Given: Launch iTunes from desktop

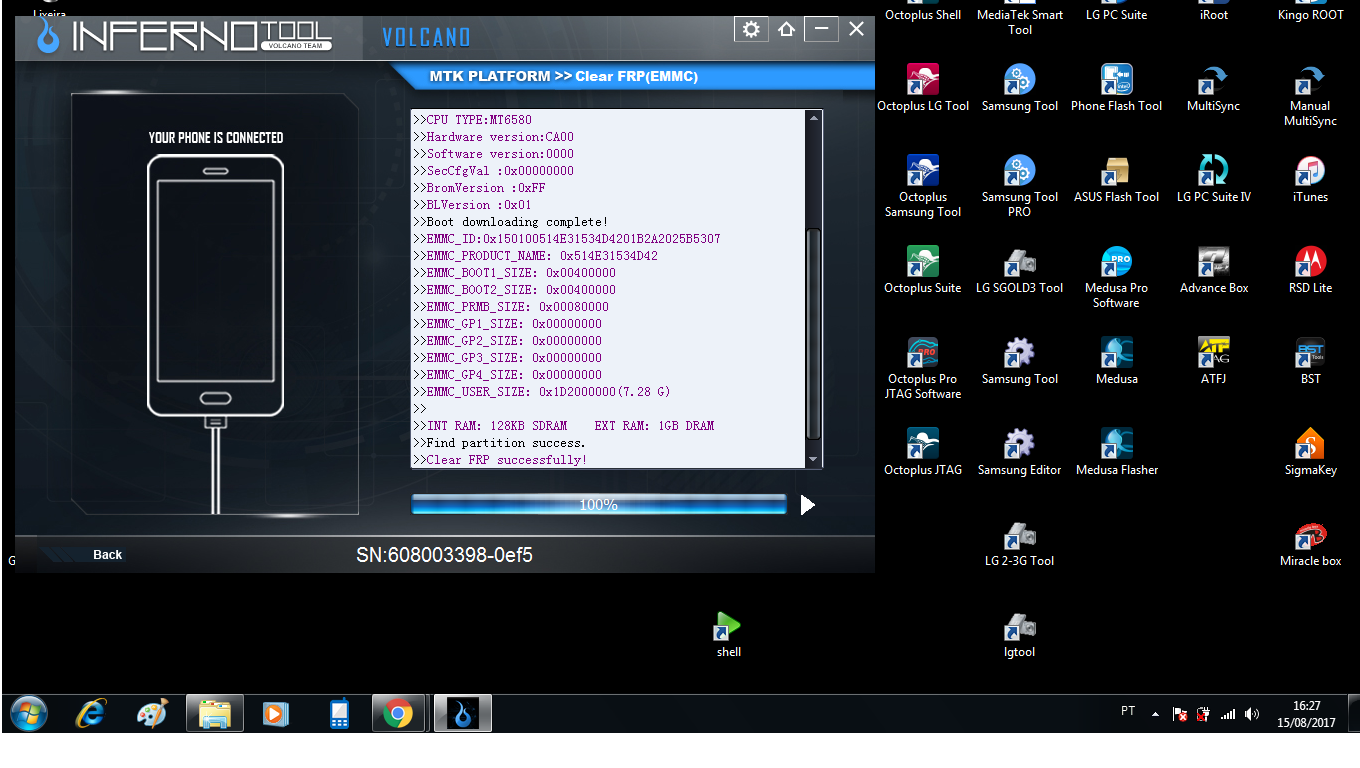Looking at the screenshot, I should coord(1310,179).
